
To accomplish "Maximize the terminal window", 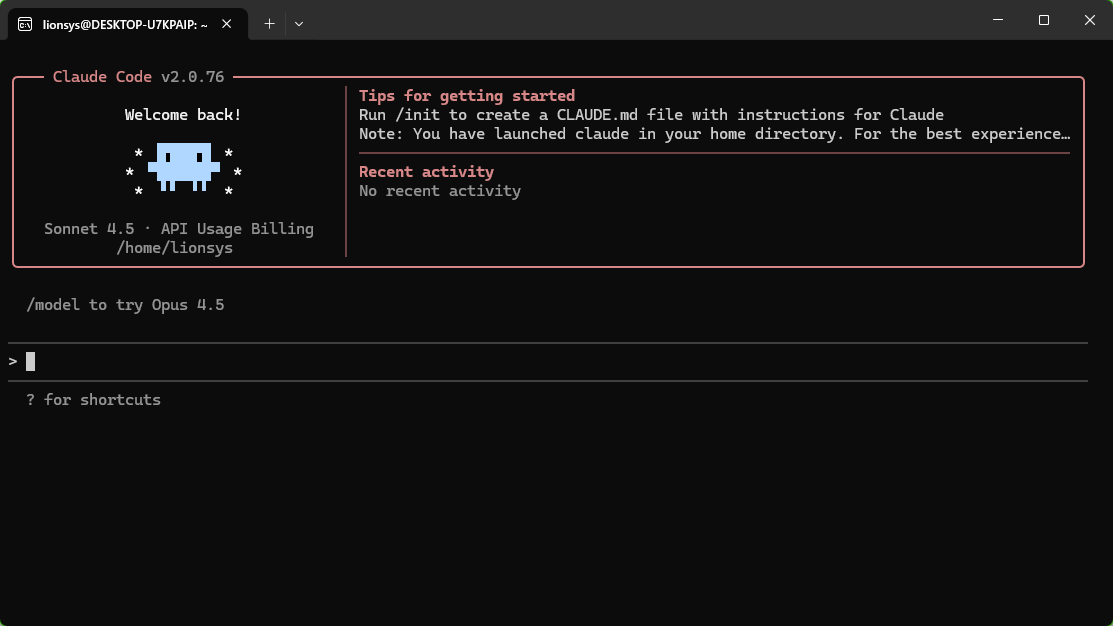I will 1044,20.
